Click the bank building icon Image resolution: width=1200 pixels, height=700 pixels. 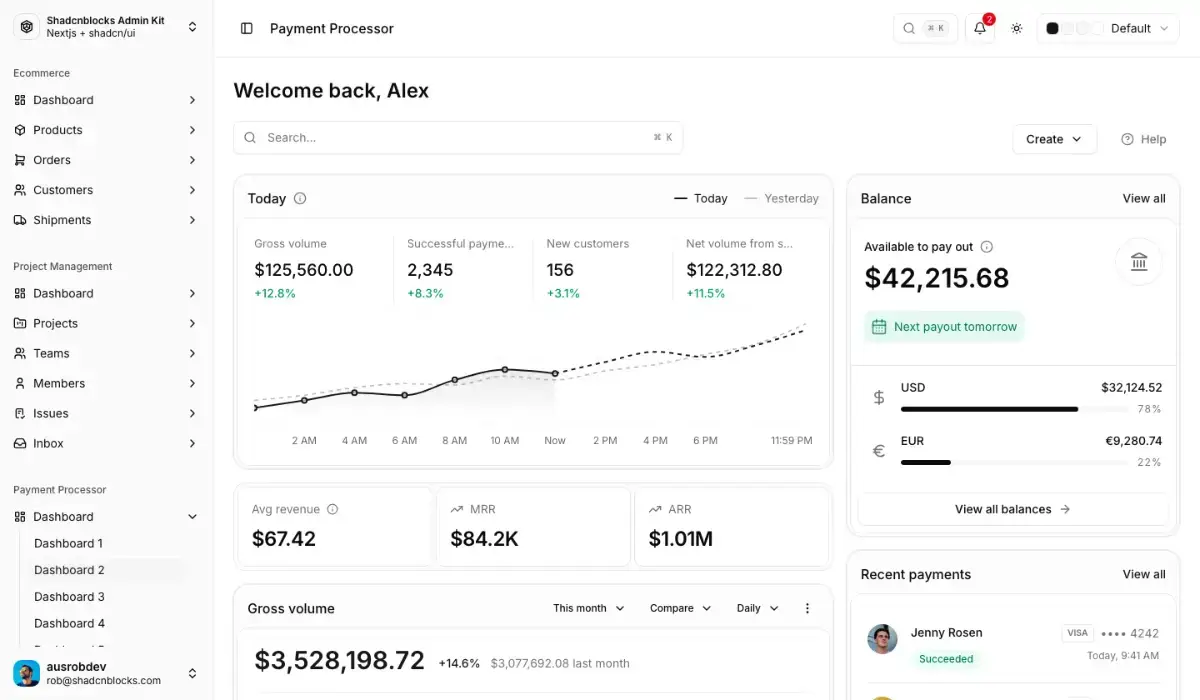coord(1139,262)
